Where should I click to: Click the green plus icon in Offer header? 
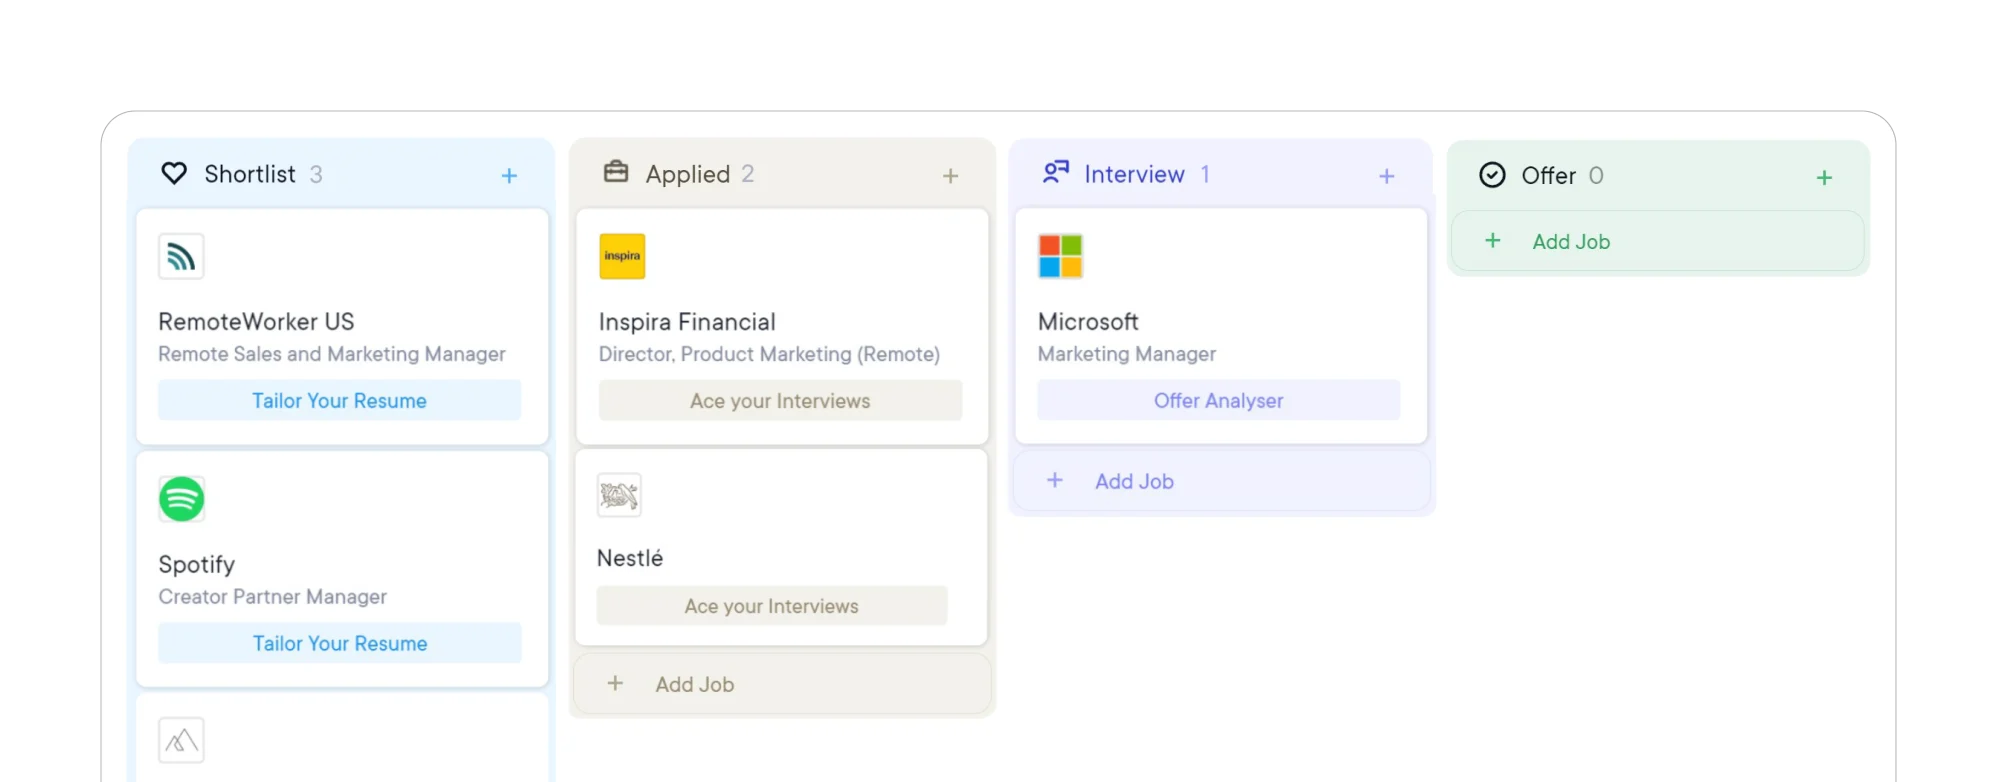click(1824, 178)
